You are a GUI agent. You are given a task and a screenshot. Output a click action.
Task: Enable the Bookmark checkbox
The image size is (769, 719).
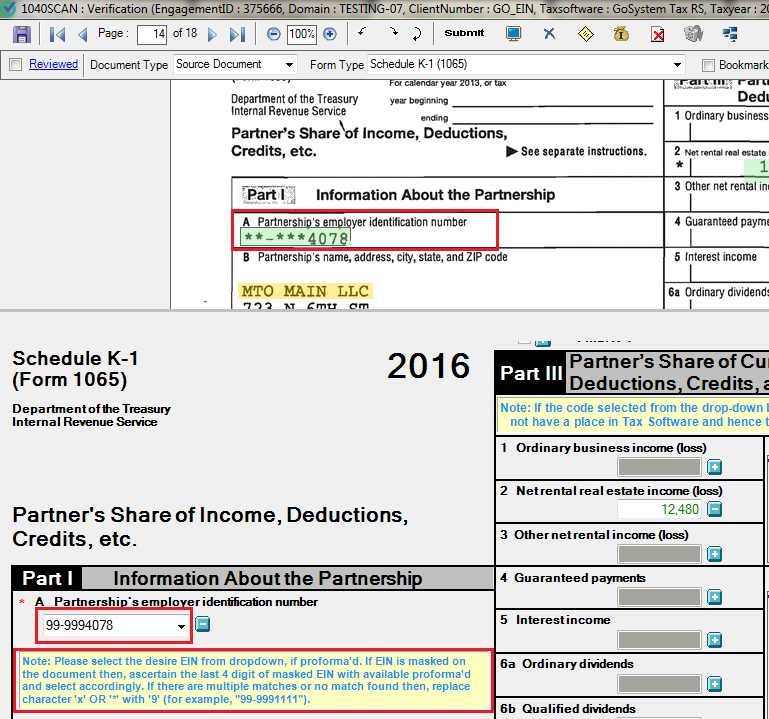pyautogui.click(x=708, y=65)
